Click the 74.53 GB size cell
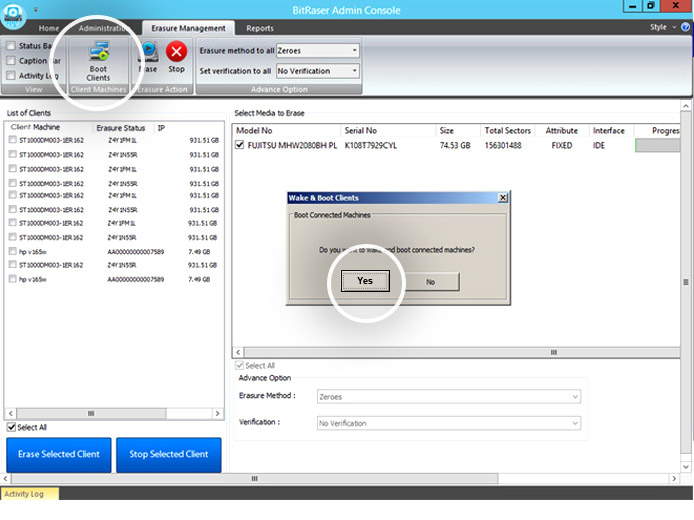Screen dimensions: 694x520 click(455, 146)
